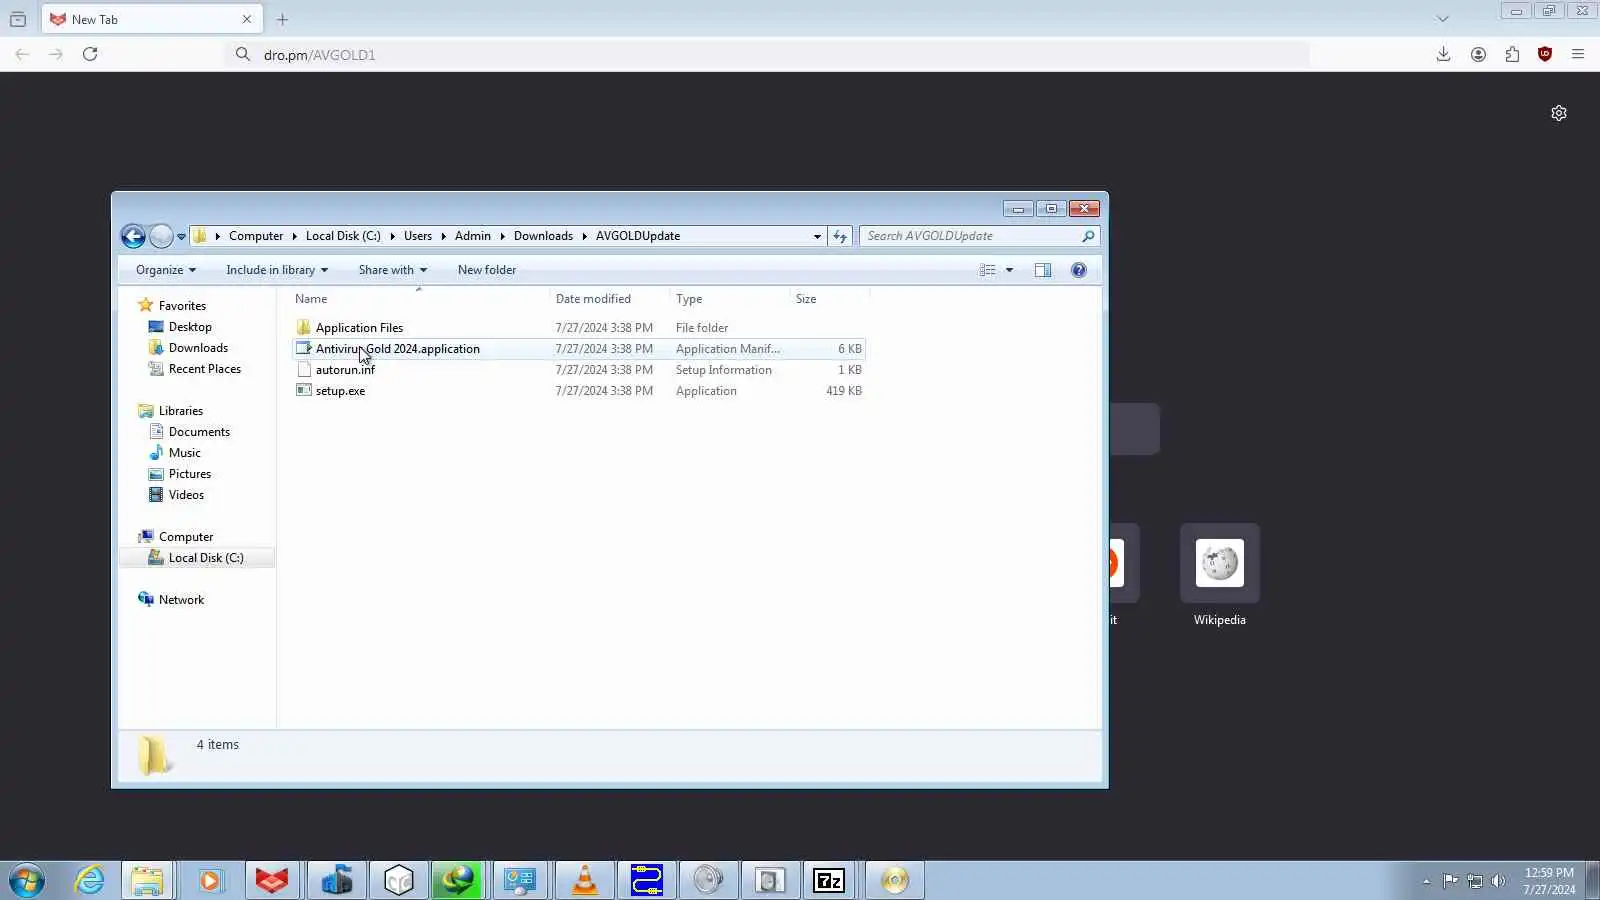Click the New folder button
The image size is (1600, 900).
click(x=487, y=270)
